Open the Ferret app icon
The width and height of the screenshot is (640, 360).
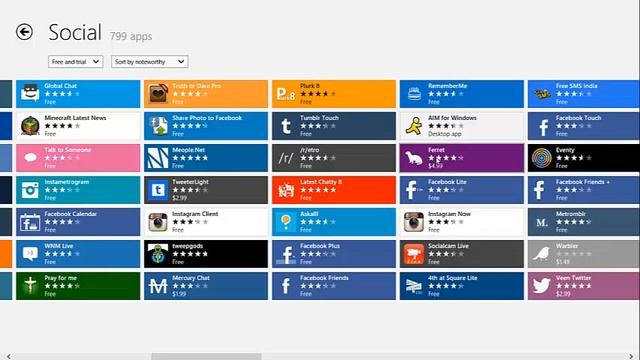point(414,158)
